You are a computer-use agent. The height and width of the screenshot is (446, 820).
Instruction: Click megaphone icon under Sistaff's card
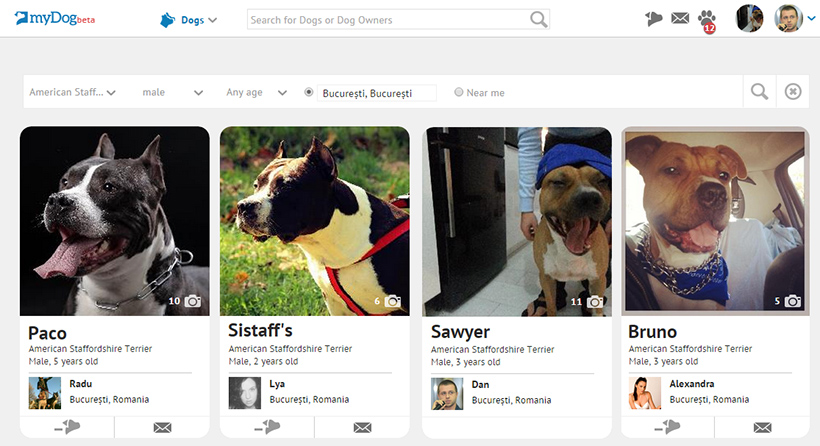(x=267, y=428)
